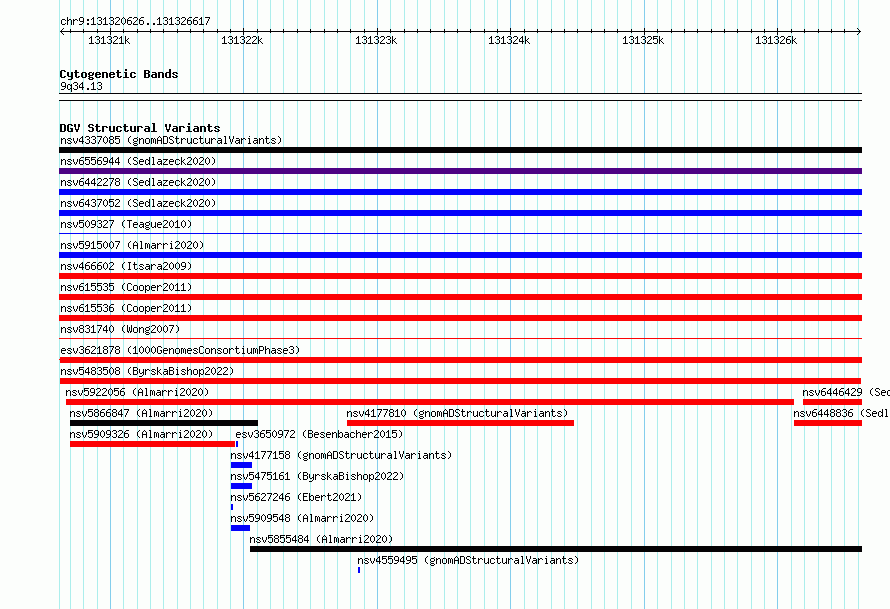Screen dimensions: 890x609
Task: Select the nsv6556944 Sedlazeck2020 purple bar
Action: tap(460, 171)
